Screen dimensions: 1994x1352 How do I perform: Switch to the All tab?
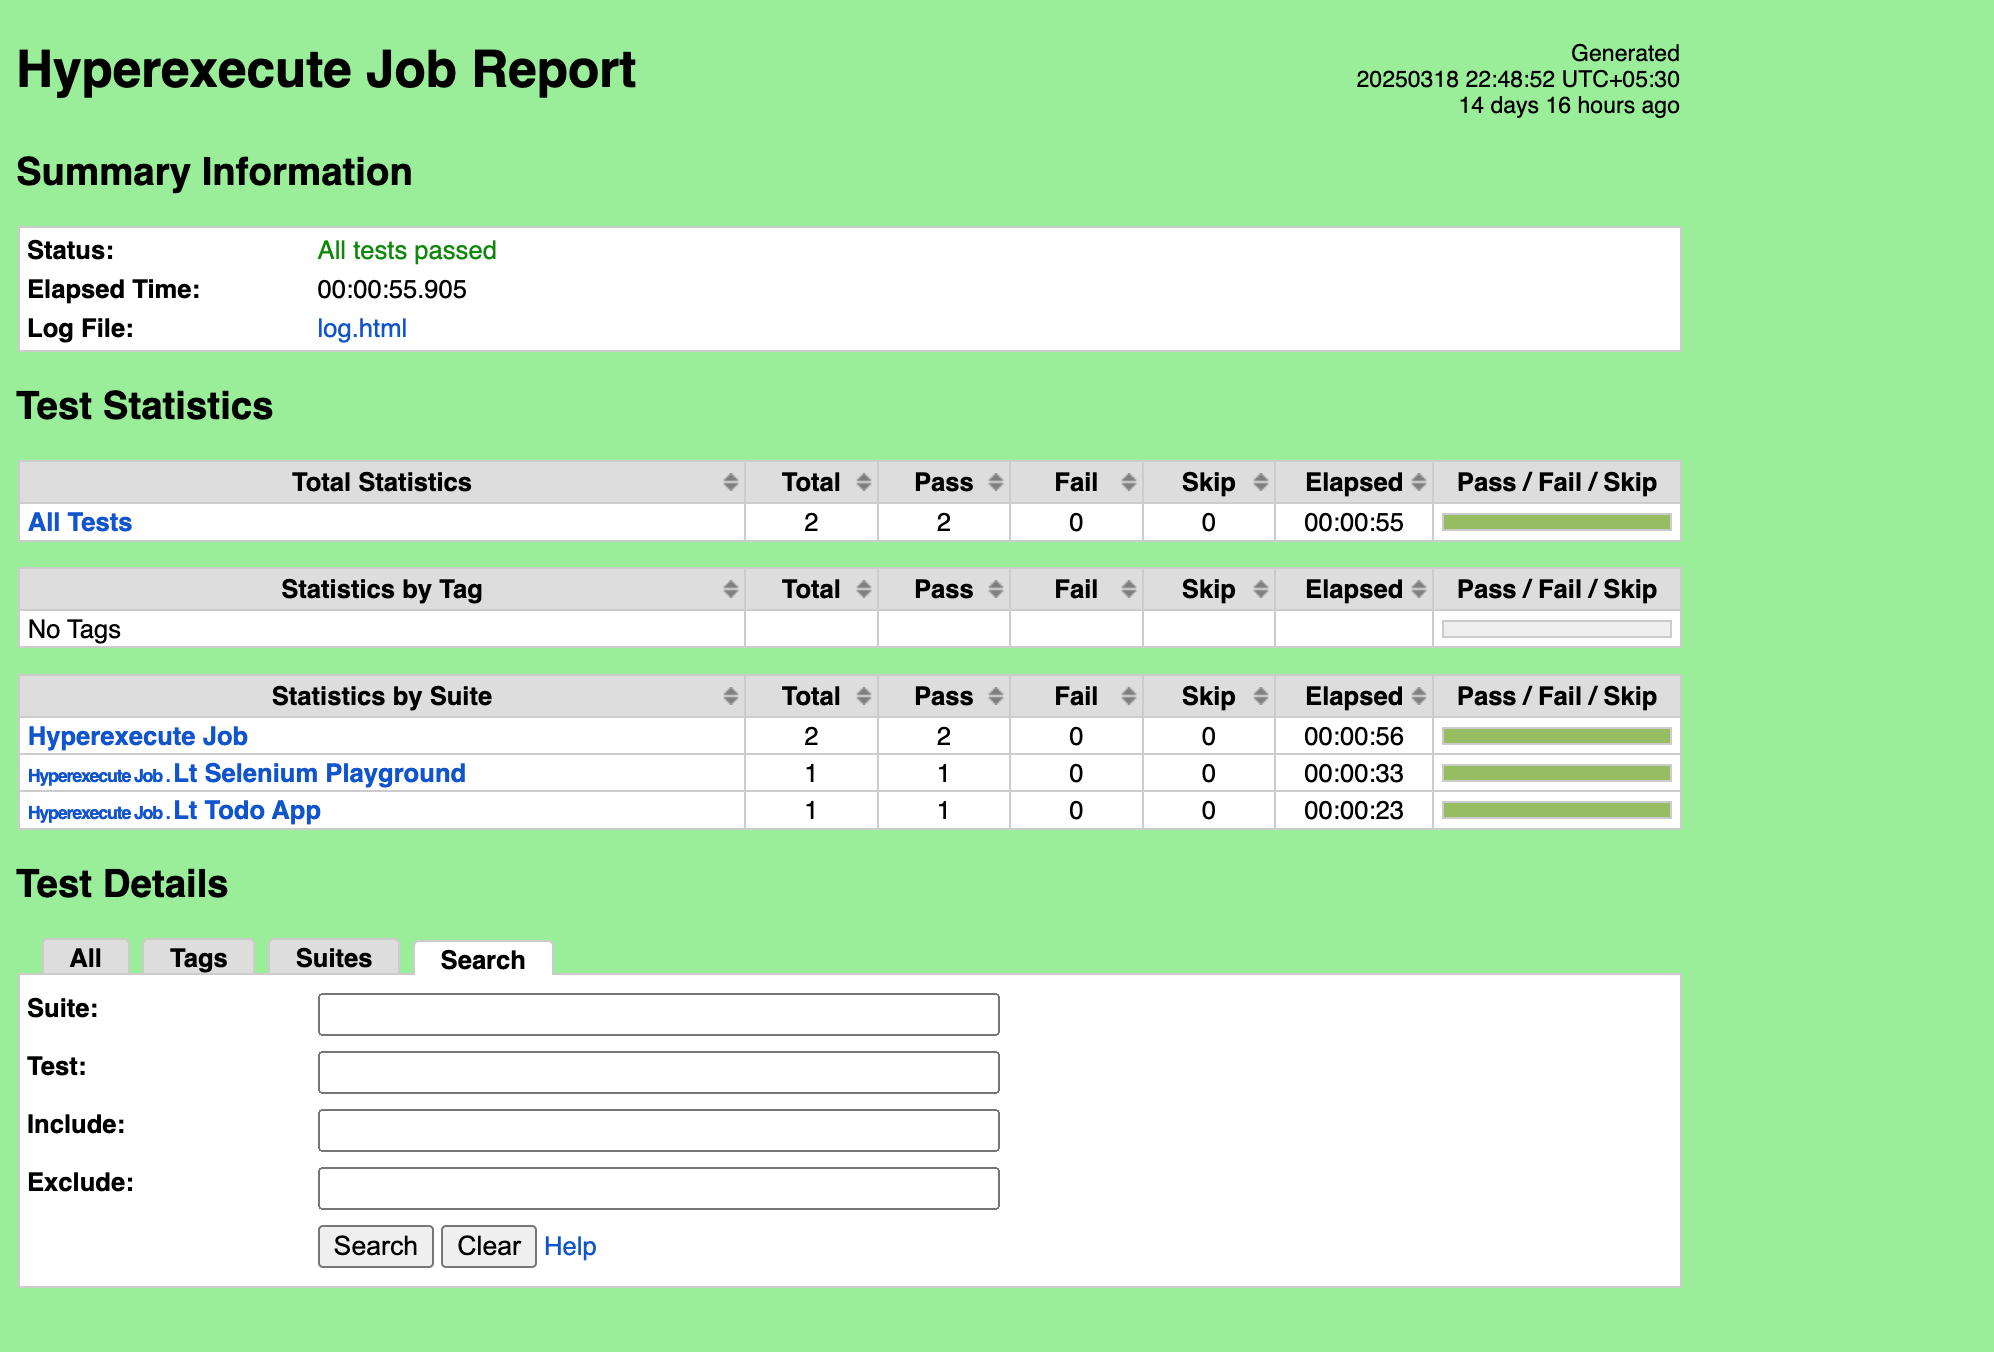tap(86, 958)
